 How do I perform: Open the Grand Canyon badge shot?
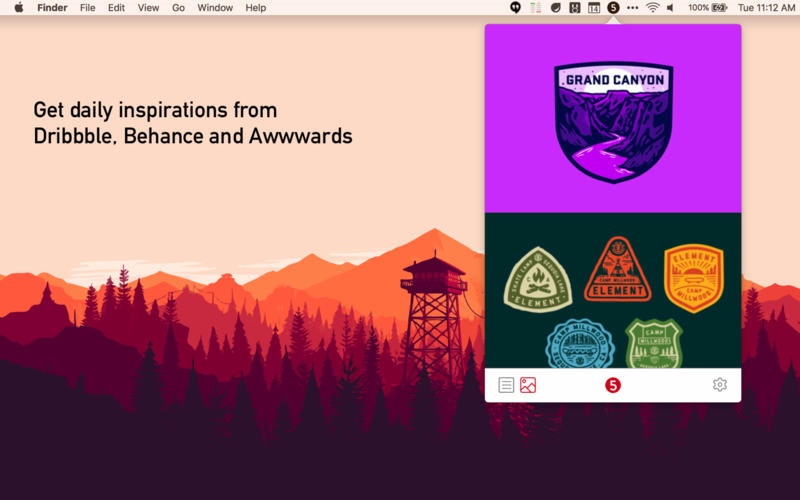click(x=613, y=118)
